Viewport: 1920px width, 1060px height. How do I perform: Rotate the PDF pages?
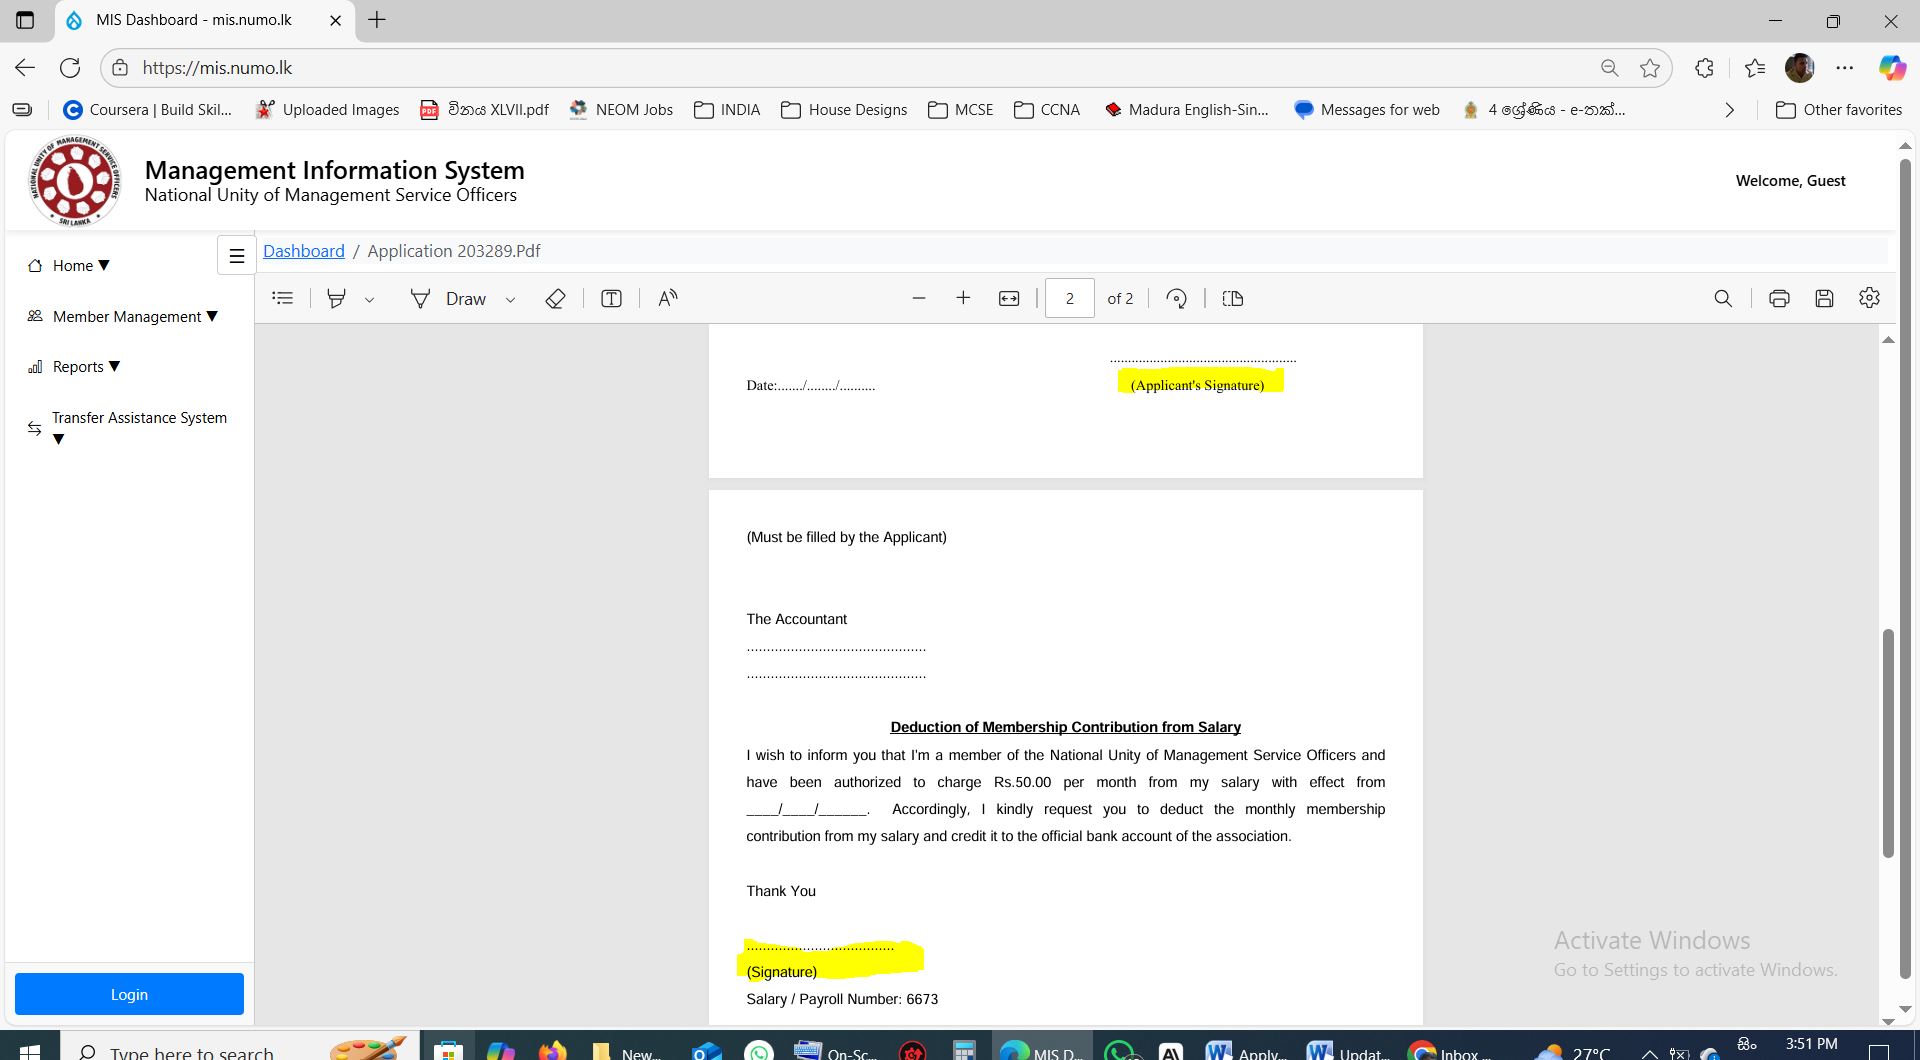pyautogui.click(x=1177, y=298)
